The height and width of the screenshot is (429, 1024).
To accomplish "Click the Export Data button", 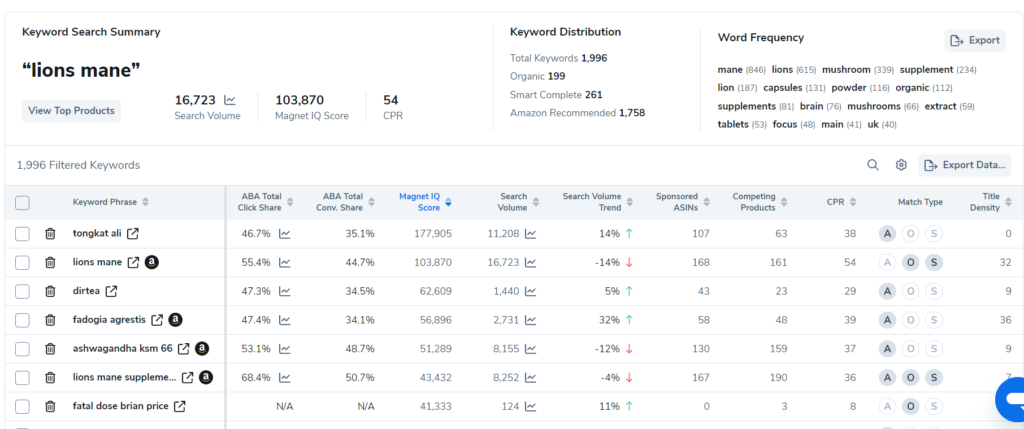I will pyautogui.click(x=965, y=165).
